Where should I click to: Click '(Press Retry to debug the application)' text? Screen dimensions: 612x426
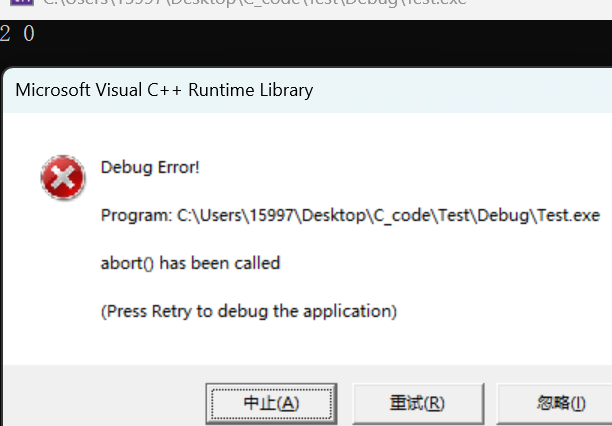[x=249, y=312]
